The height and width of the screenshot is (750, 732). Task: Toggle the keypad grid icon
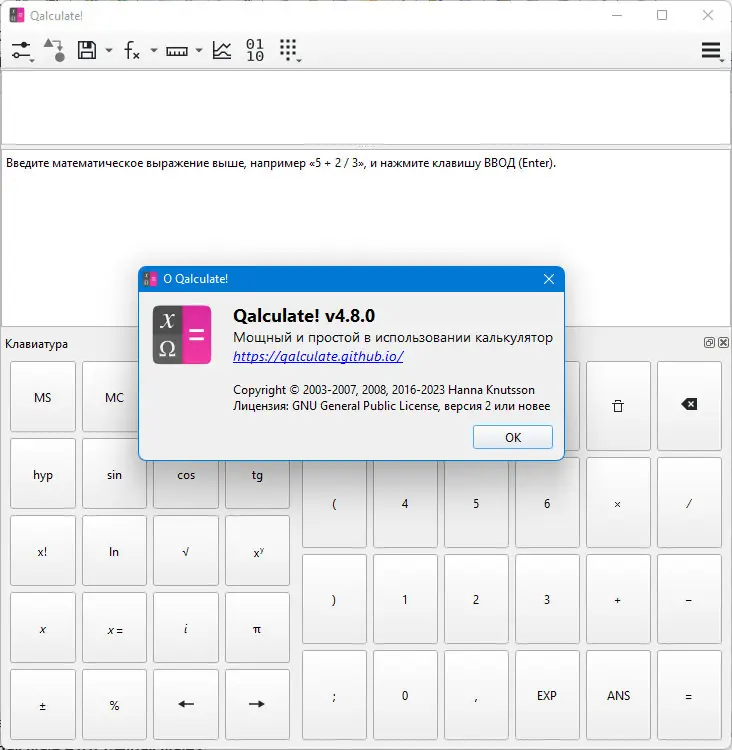pos(289,50)
